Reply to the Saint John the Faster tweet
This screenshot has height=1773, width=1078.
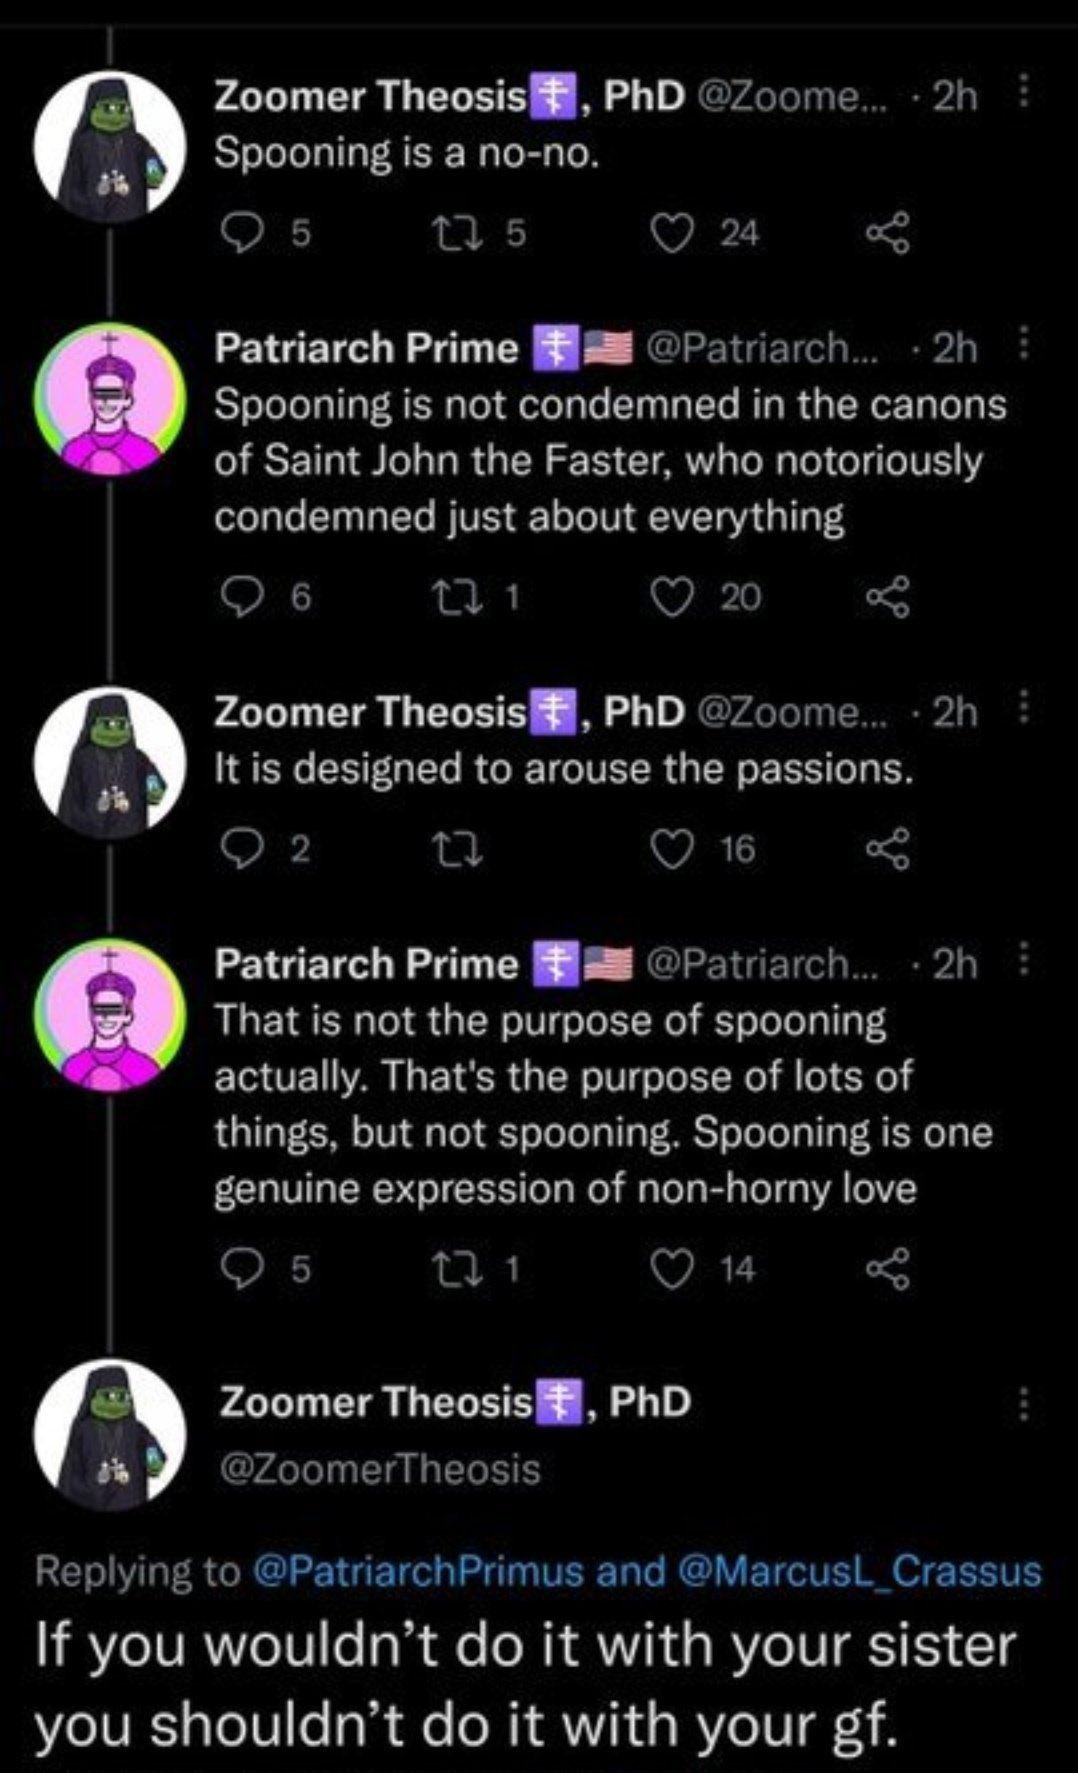click(x=240, y=597)
